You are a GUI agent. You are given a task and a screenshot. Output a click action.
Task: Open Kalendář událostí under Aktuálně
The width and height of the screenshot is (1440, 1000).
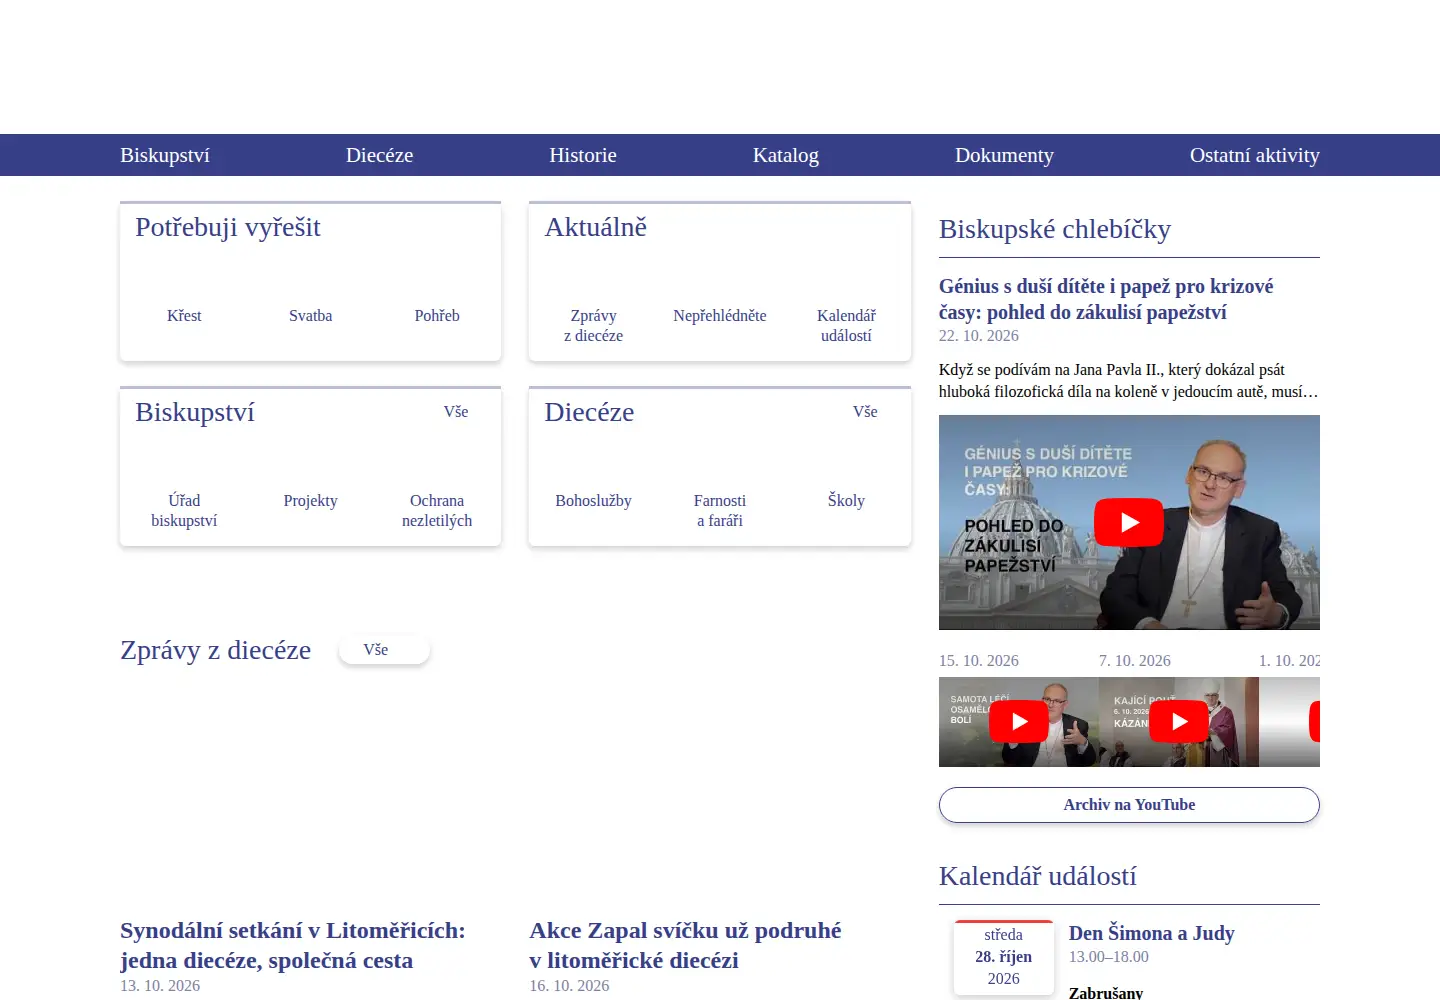click(846, 325)
